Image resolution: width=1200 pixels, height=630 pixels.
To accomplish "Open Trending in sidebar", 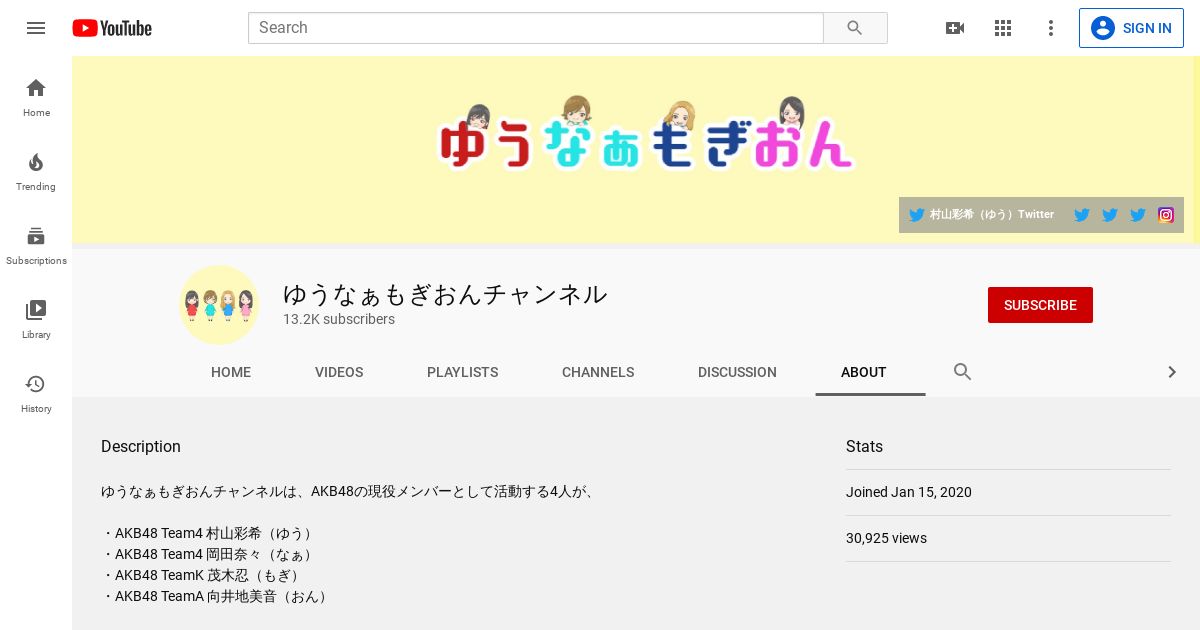I will [36, 172].
